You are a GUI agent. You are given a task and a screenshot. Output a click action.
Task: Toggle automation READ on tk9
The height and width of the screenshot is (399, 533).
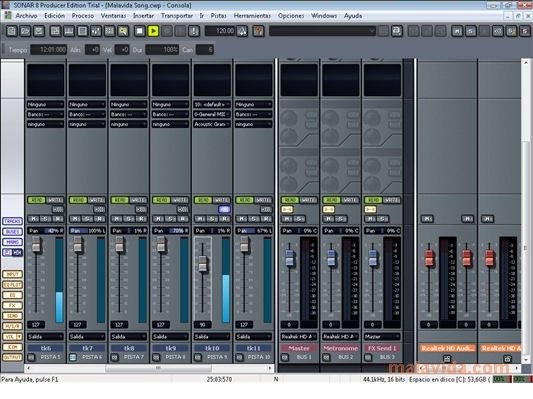coord(161,200)
